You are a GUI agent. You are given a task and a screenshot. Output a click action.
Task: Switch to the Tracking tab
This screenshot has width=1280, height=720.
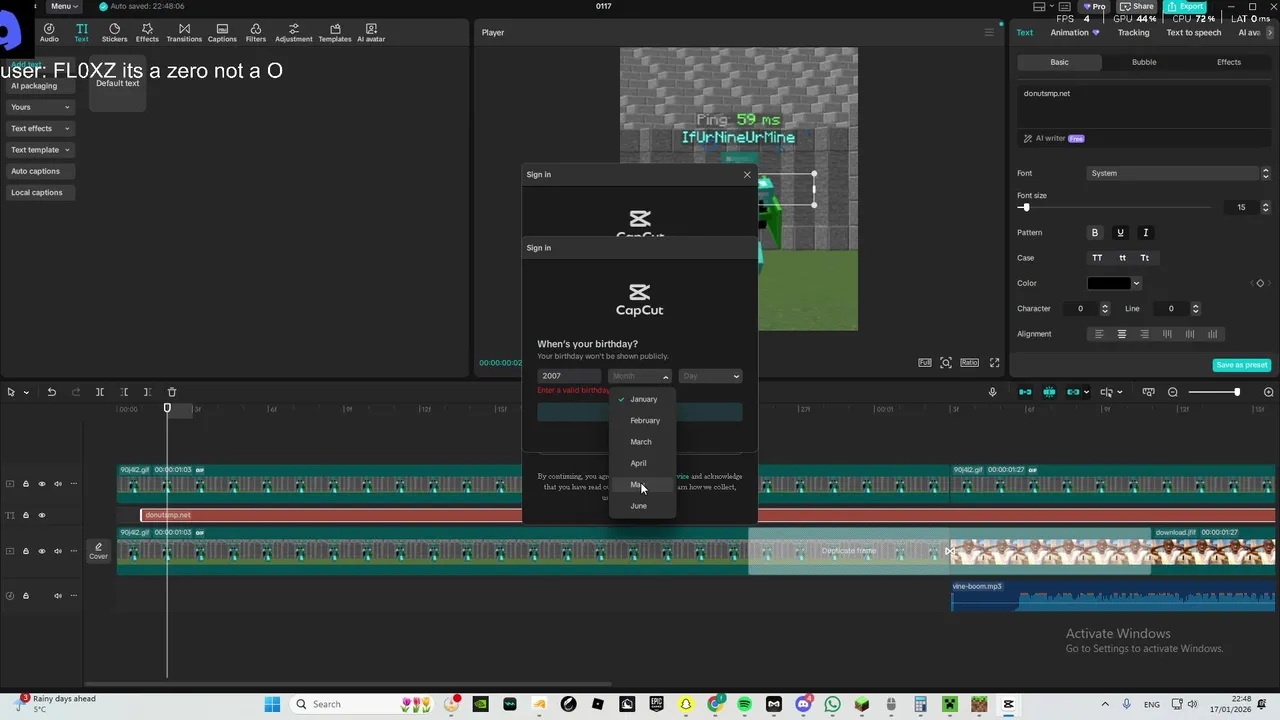click(x=1133, y=32)
